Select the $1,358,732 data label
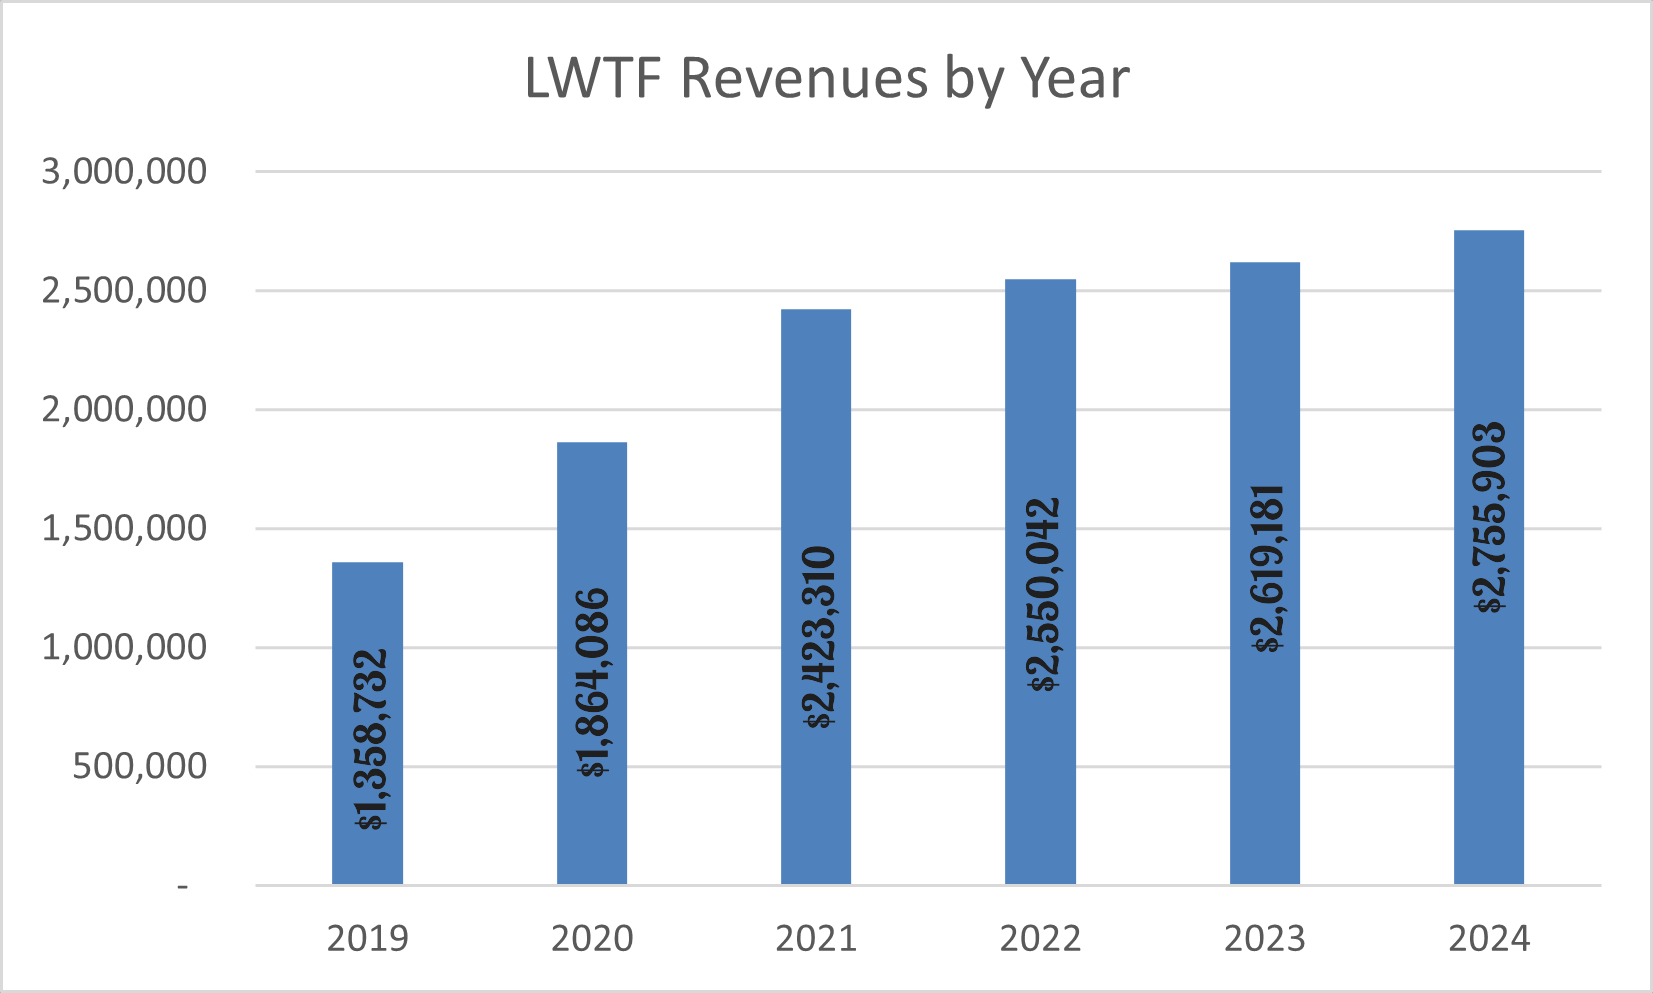This screenshot has height=993, width=1653. pos(372,740)
